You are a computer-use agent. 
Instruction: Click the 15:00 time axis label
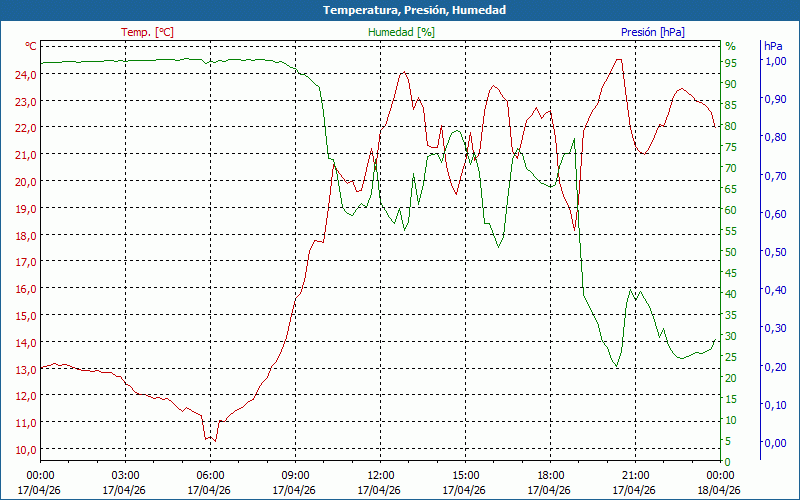(465, 475)
